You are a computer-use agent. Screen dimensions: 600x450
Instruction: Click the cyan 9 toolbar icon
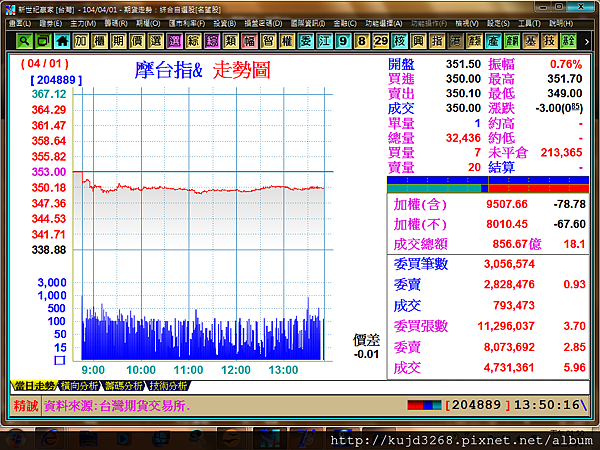point(343,41)
